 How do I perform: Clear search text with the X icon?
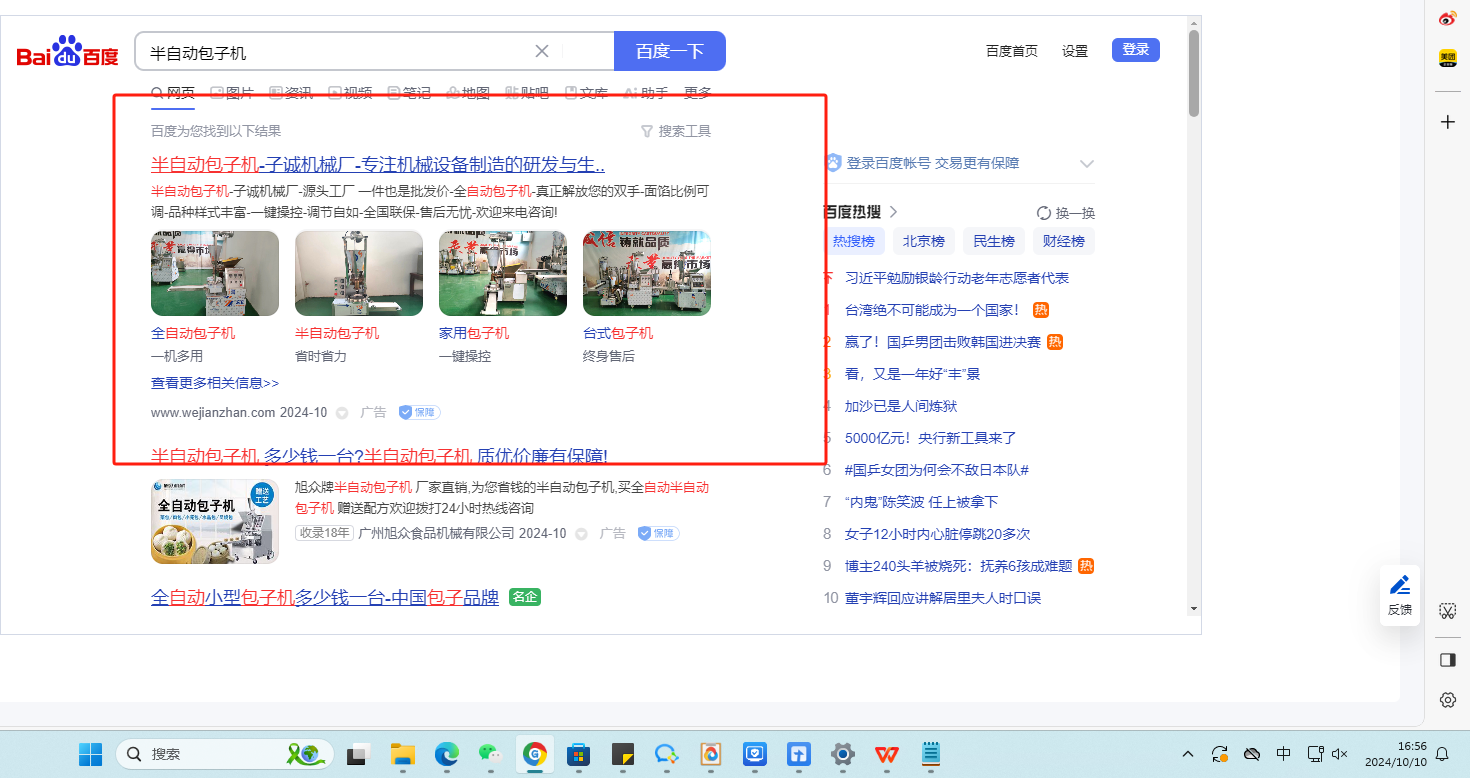pos(542,51)
